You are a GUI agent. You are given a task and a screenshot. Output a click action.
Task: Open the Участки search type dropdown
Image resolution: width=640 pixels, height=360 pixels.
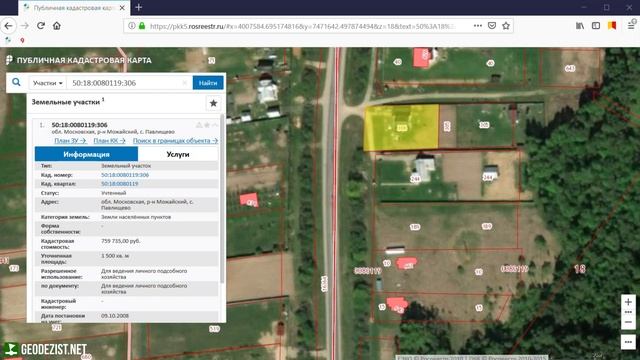tap(48, 83)
